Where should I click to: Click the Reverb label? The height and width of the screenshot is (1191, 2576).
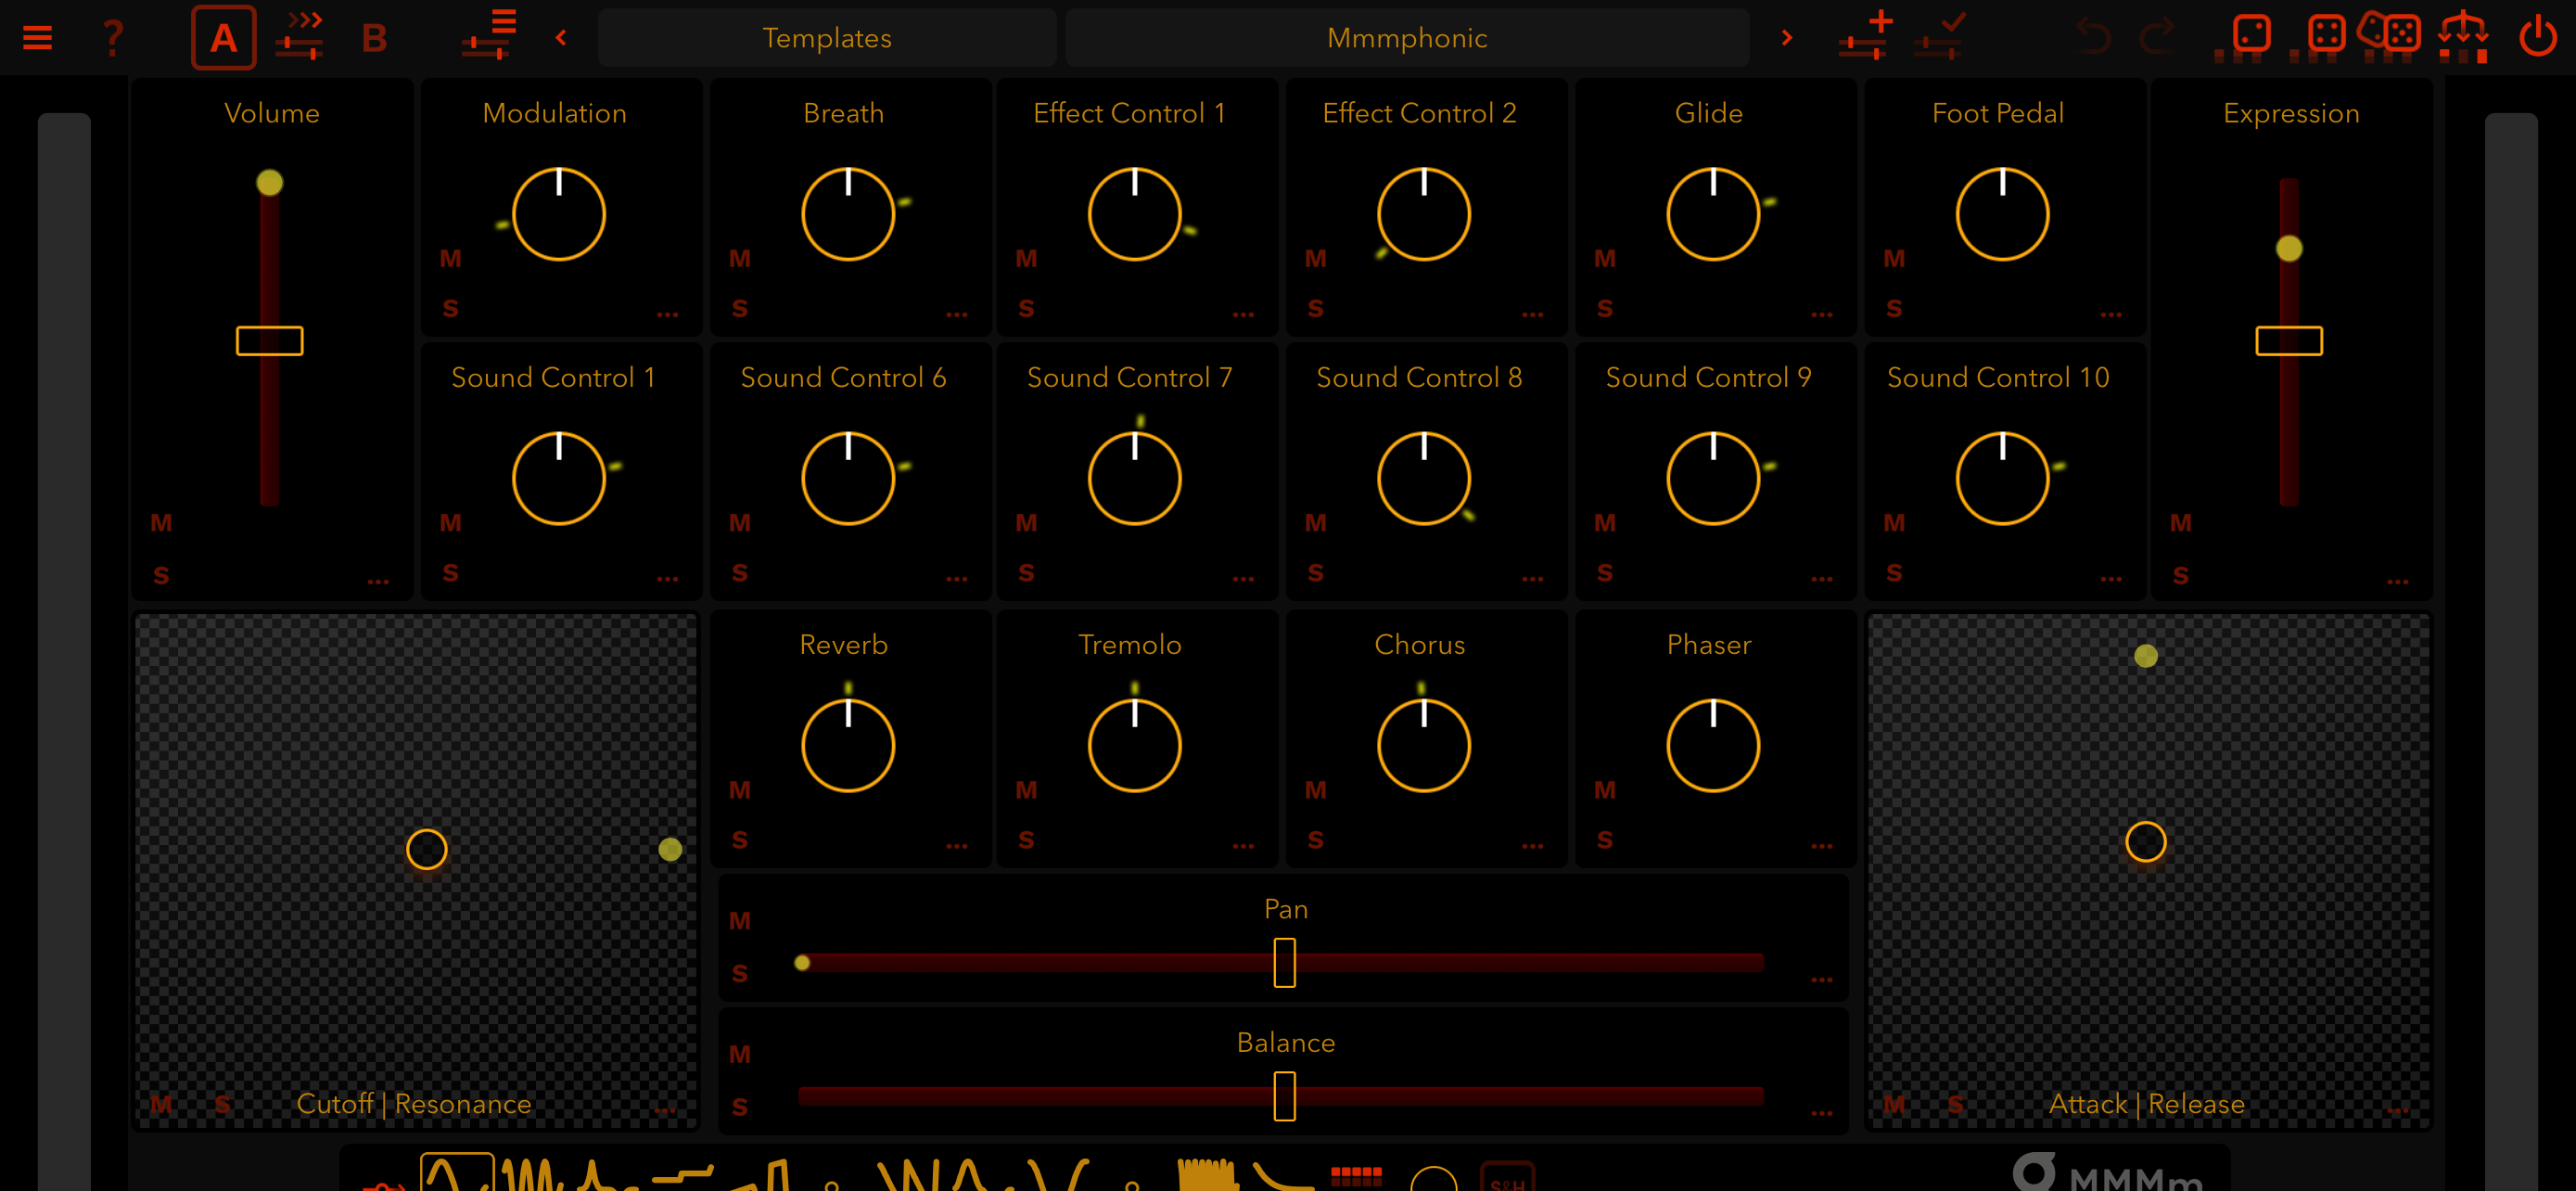[843, 645]
